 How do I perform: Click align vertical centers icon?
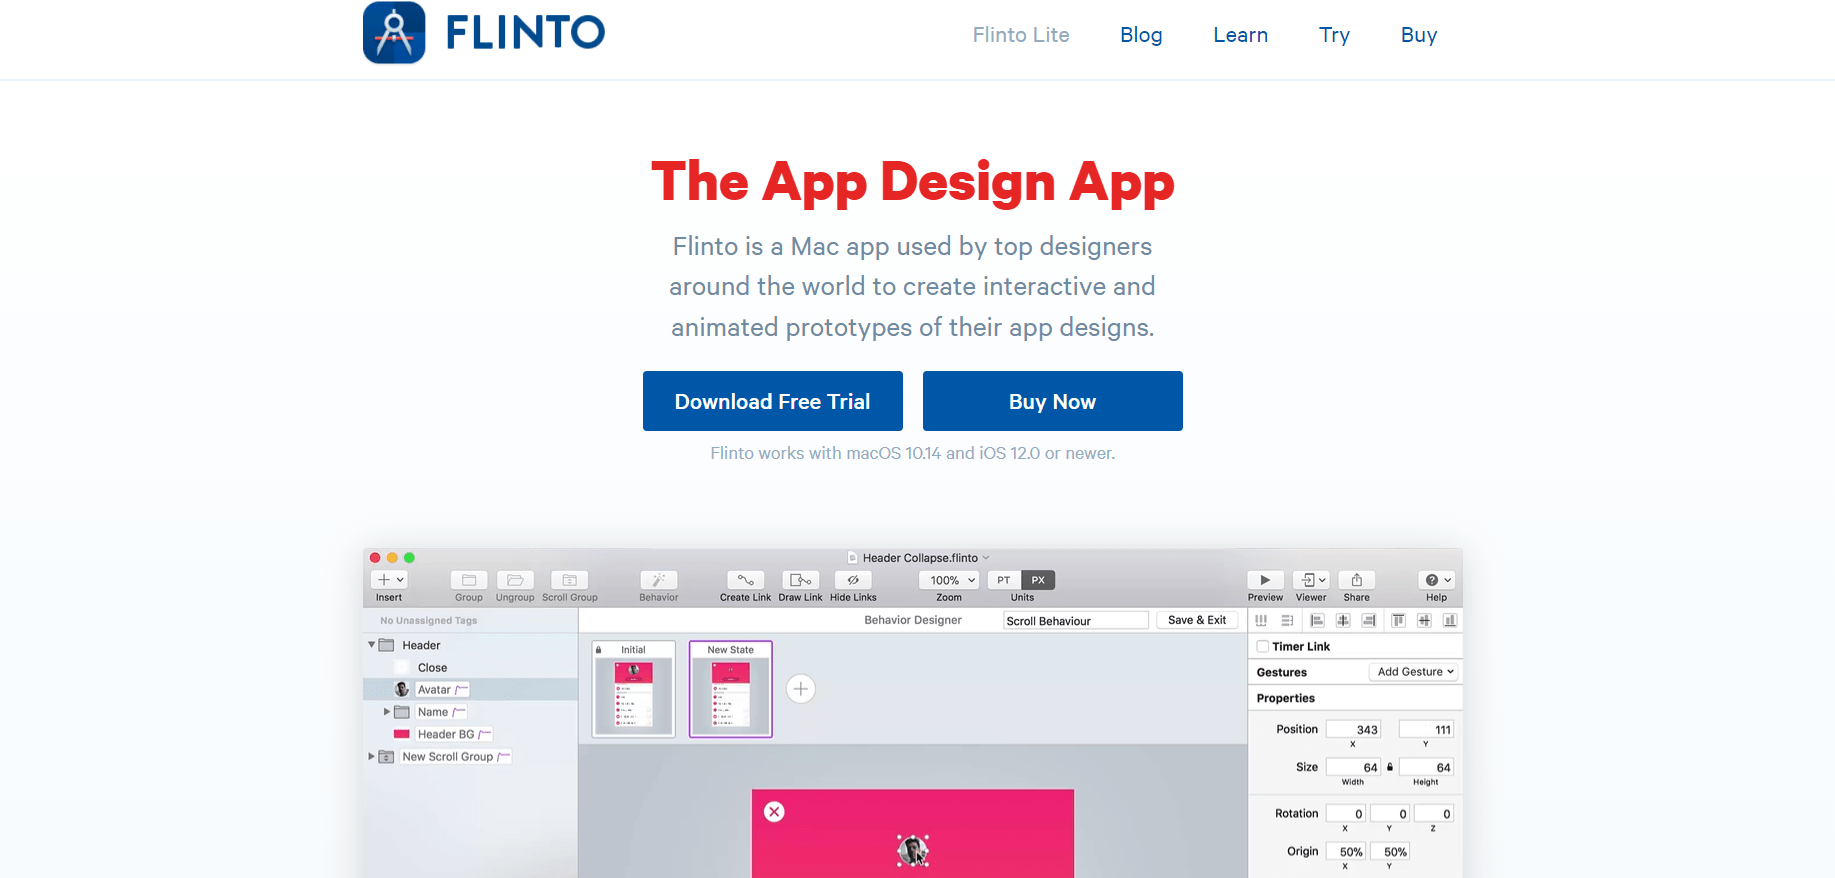1424,620
